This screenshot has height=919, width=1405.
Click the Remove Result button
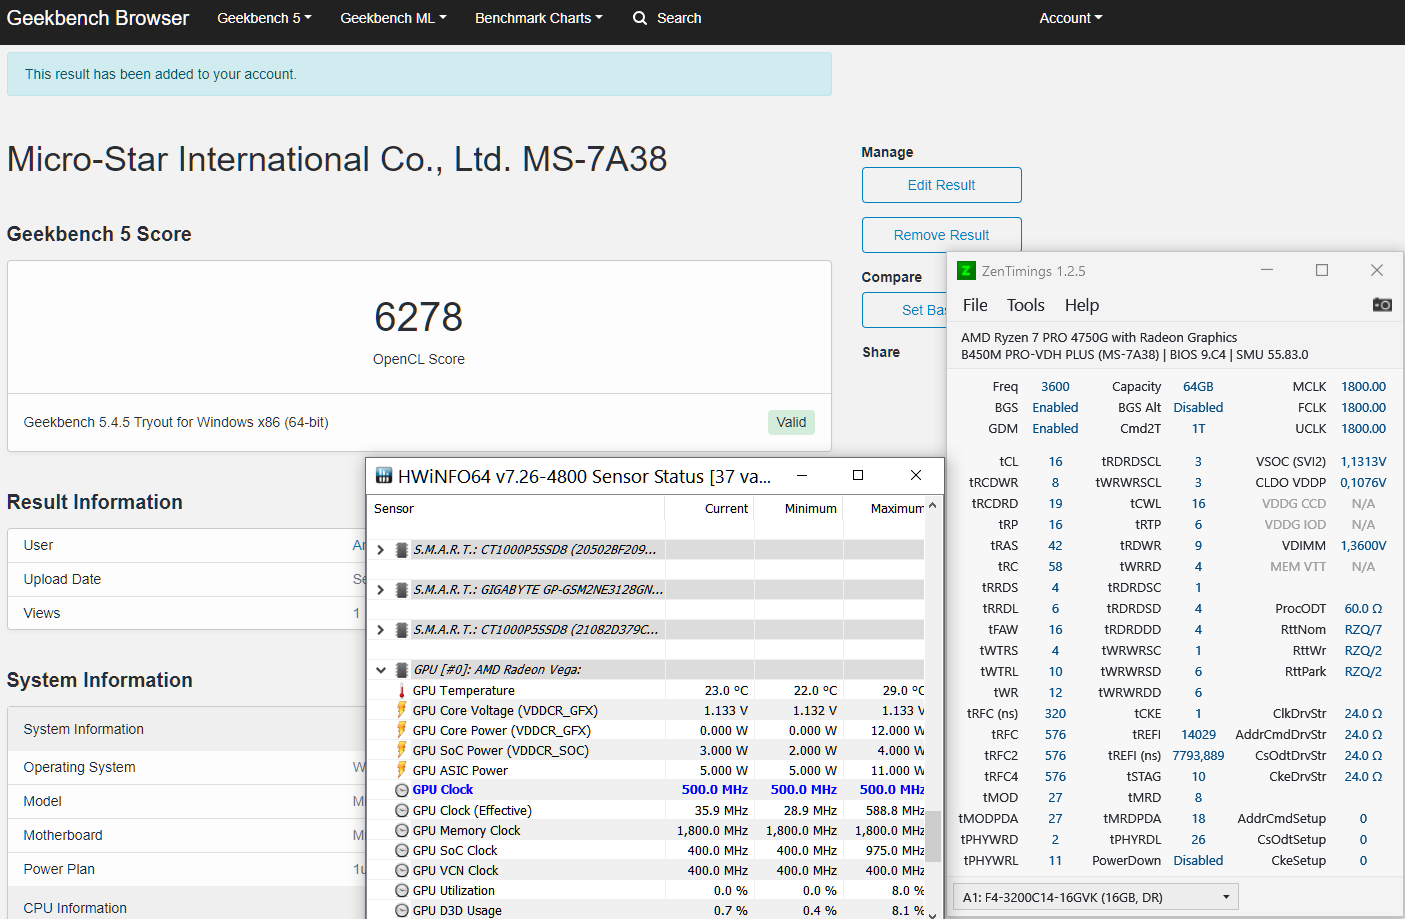pos(942,235)
